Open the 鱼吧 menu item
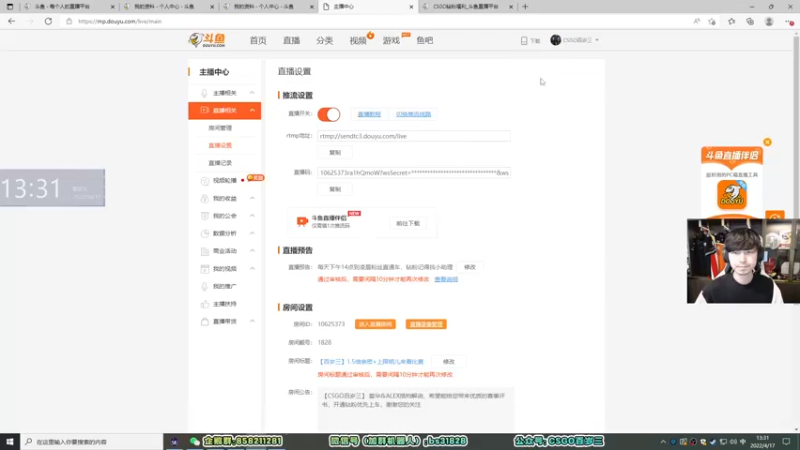This screenshot has height=450, width=800. tap(424, 40)
